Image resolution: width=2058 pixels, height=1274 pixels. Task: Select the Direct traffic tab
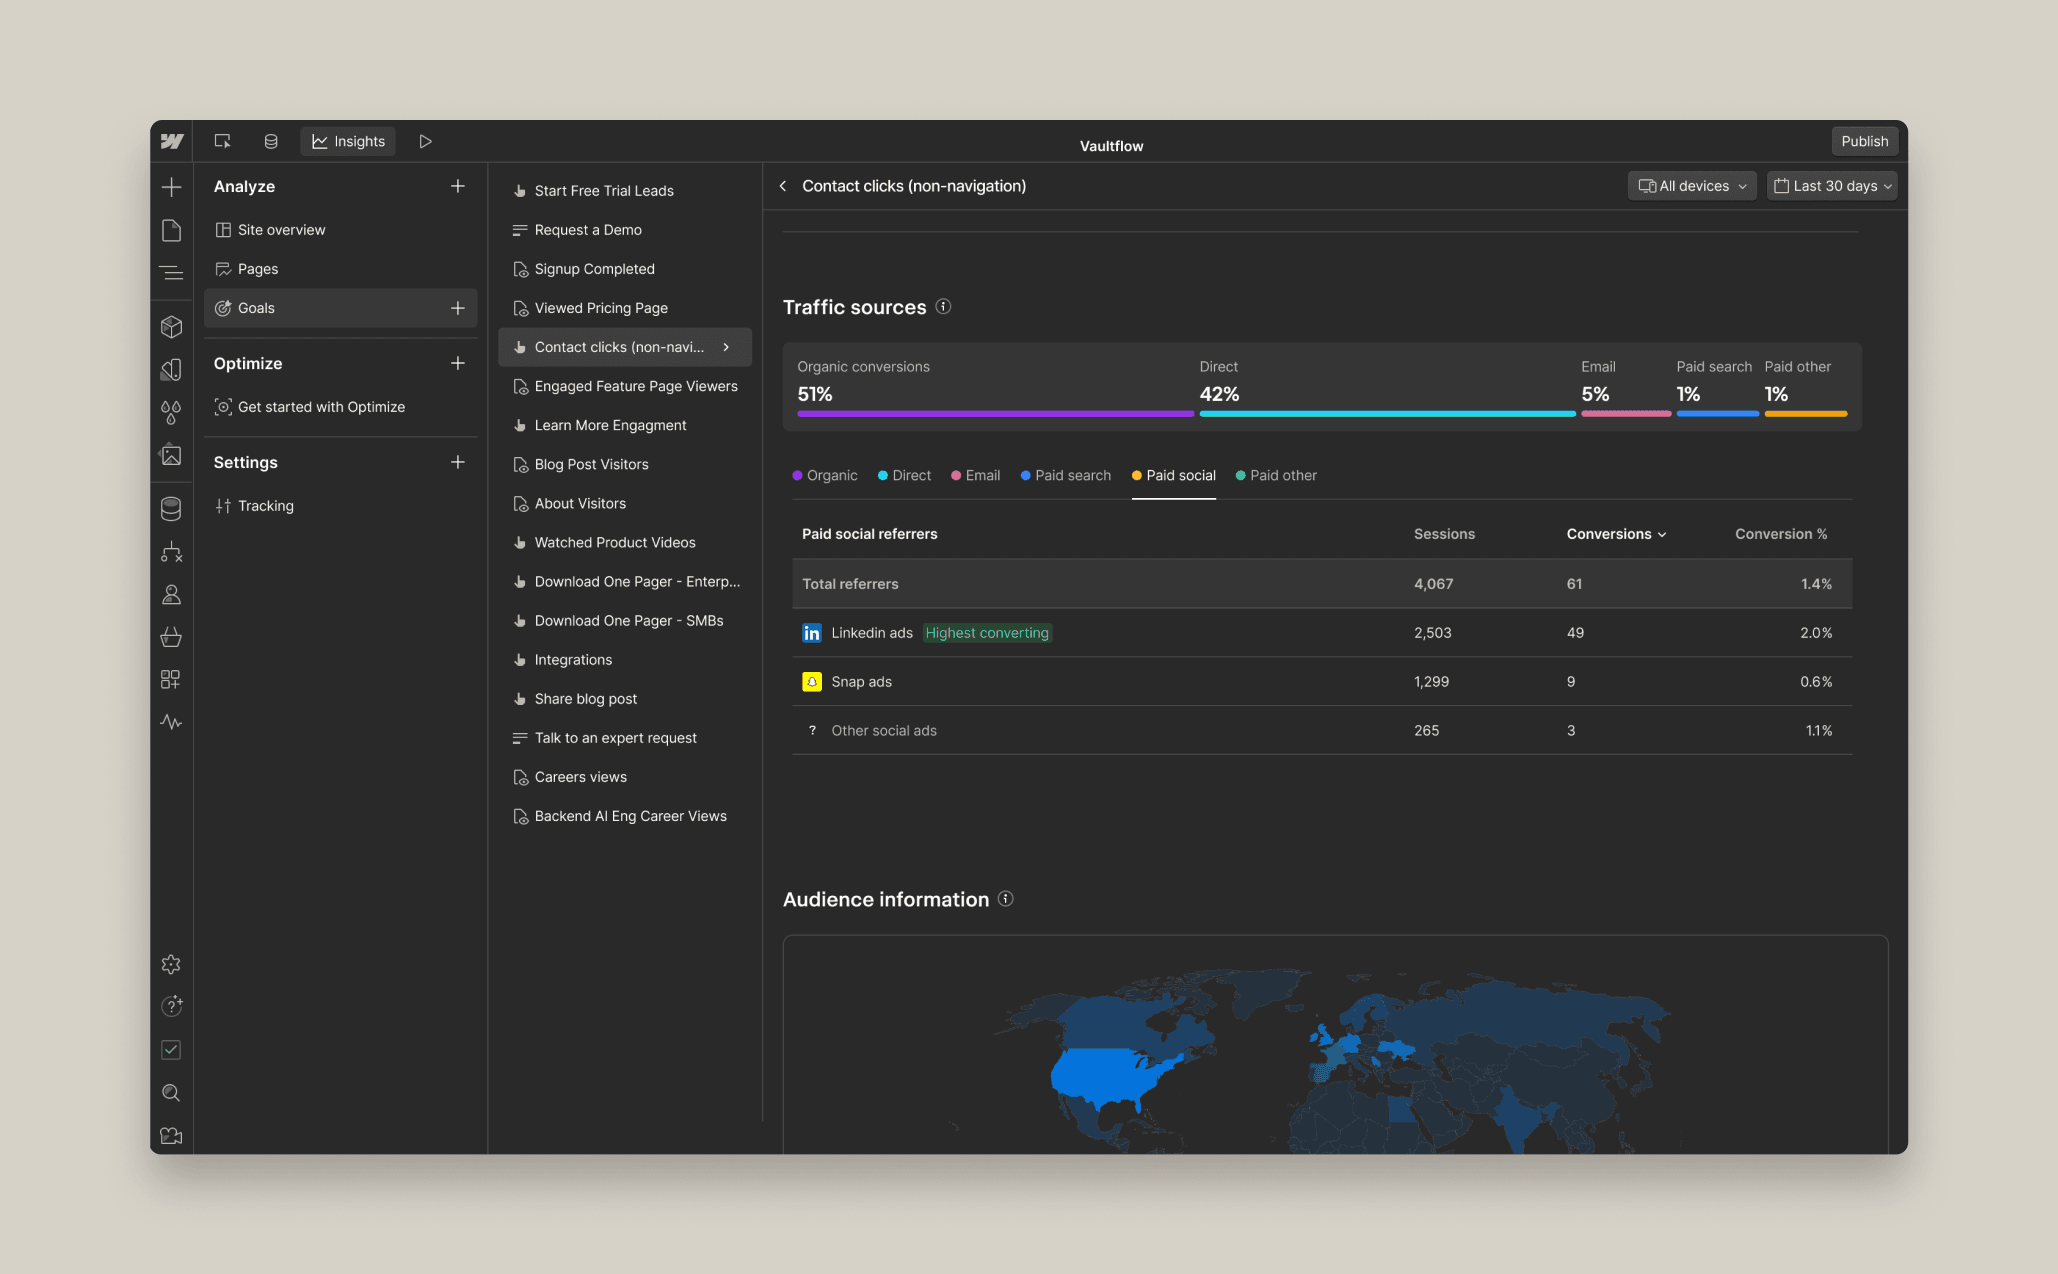click(904, 475)
